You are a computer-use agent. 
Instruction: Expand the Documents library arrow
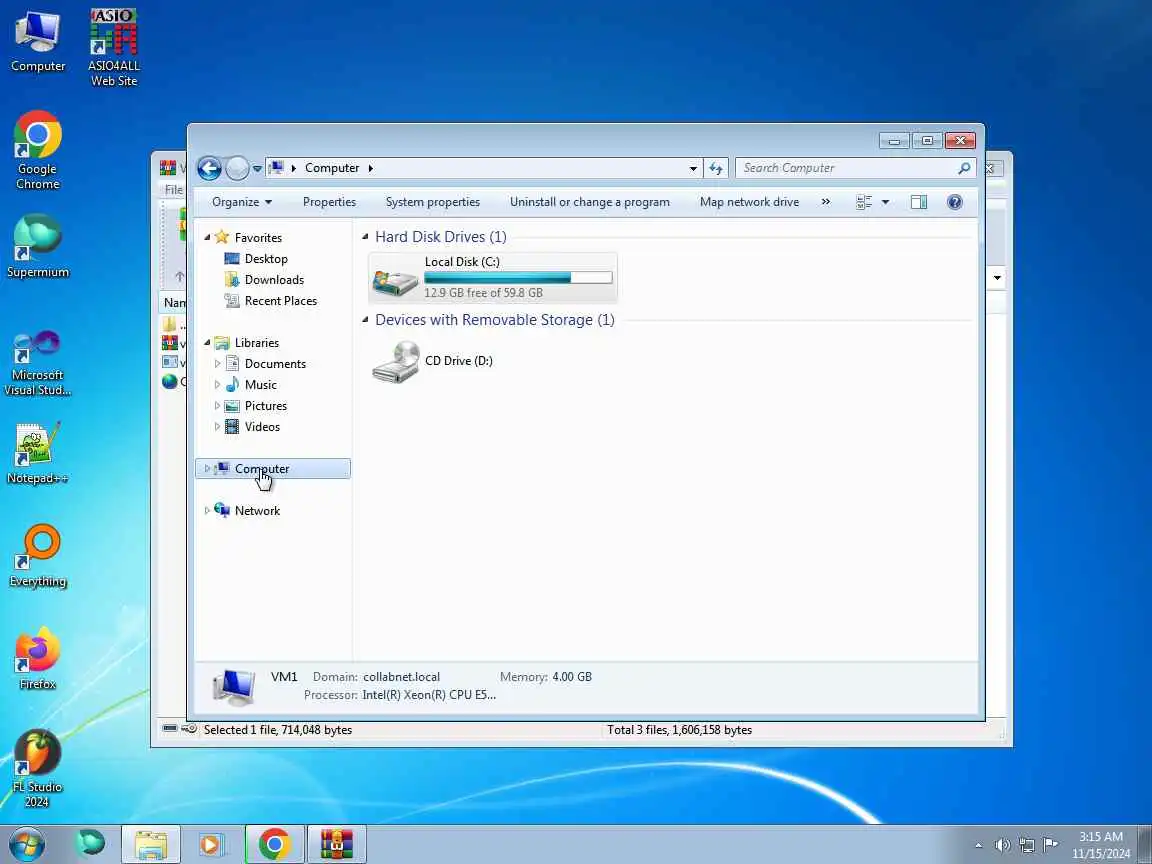tap(217, 364)
